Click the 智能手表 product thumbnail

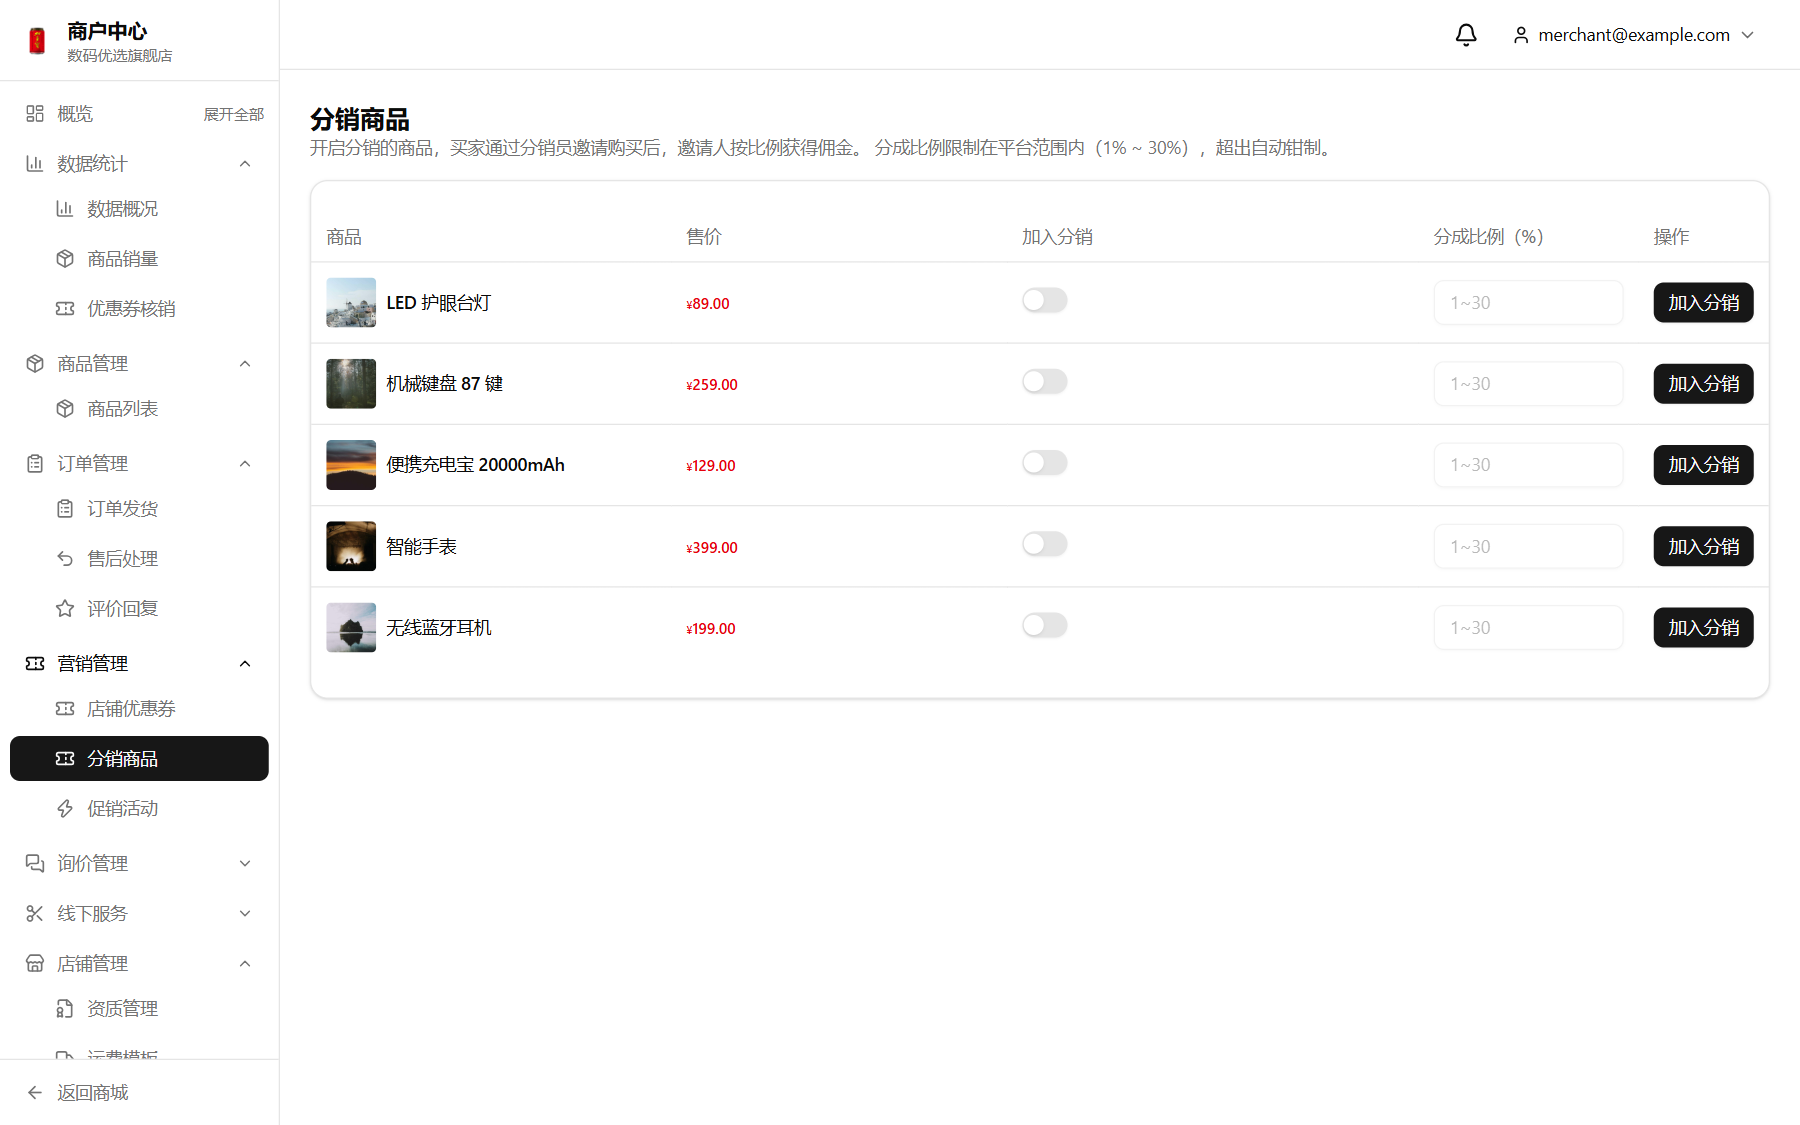(351, 546)
